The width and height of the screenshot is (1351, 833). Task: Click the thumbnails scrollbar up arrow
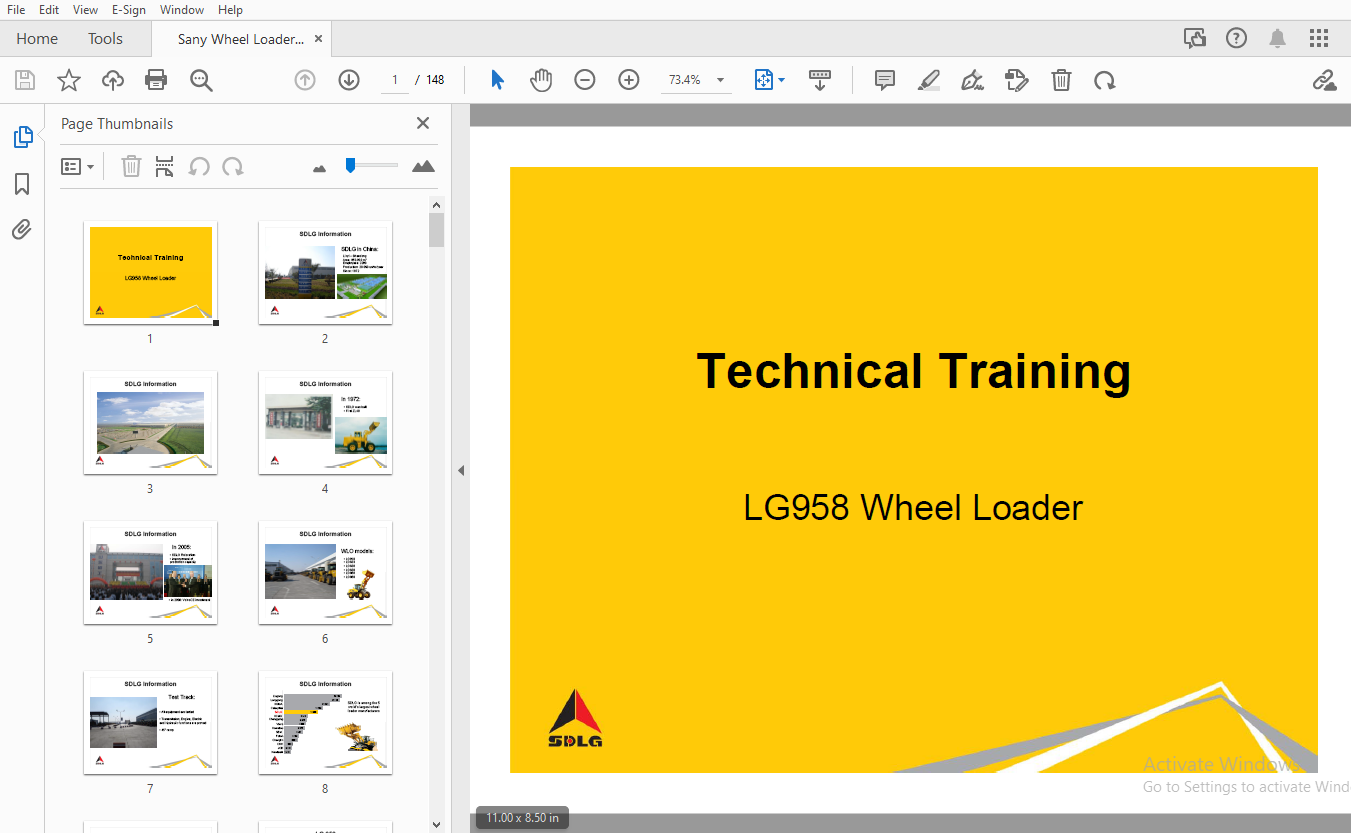point(436,206)
